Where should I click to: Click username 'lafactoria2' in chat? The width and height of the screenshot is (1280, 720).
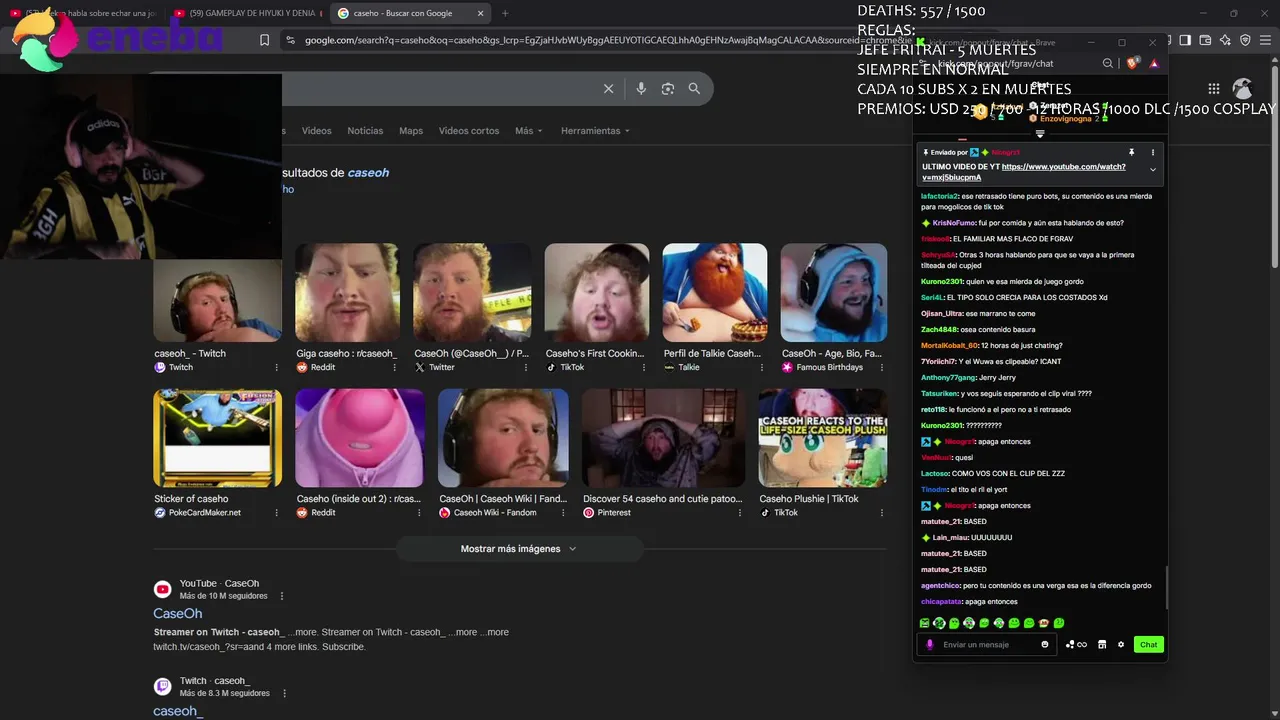pyautogui.click(x=940, y=196)
